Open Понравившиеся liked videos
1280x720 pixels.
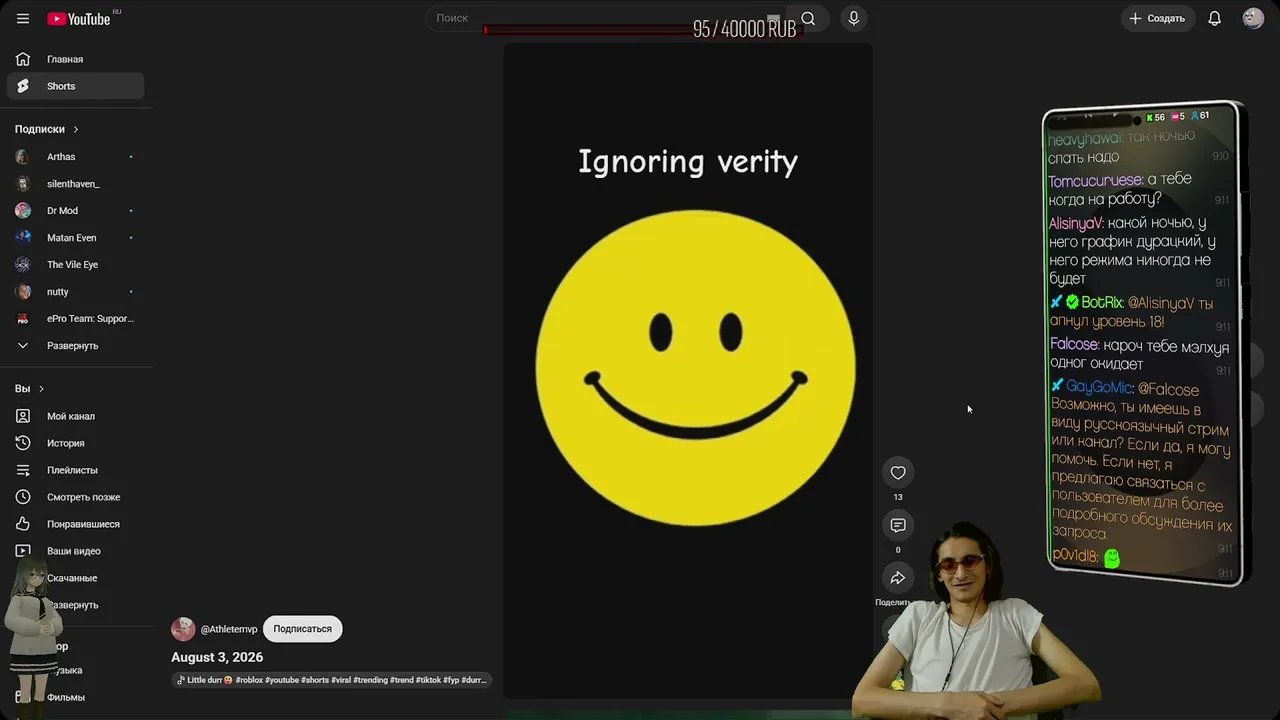coord(75,524)
